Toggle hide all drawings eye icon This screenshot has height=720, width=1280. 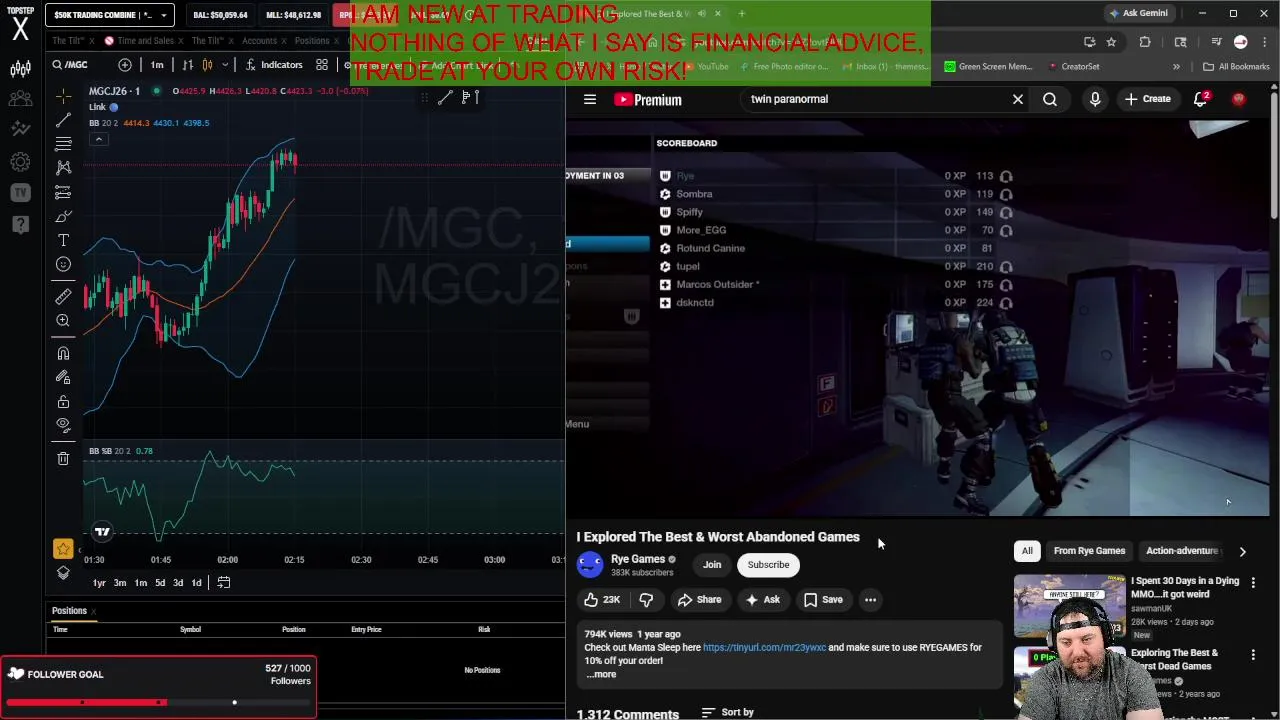(63, 425)
